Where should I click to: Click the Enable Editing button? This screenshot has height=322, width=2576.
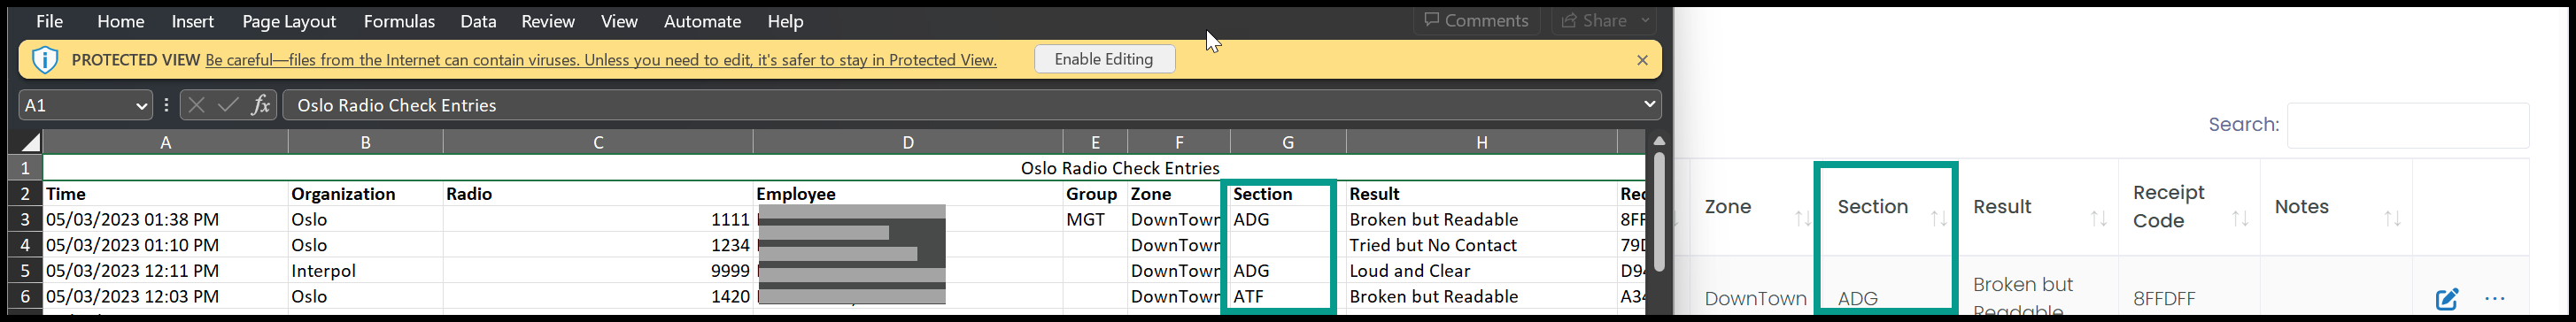[x=1104, y=59]
